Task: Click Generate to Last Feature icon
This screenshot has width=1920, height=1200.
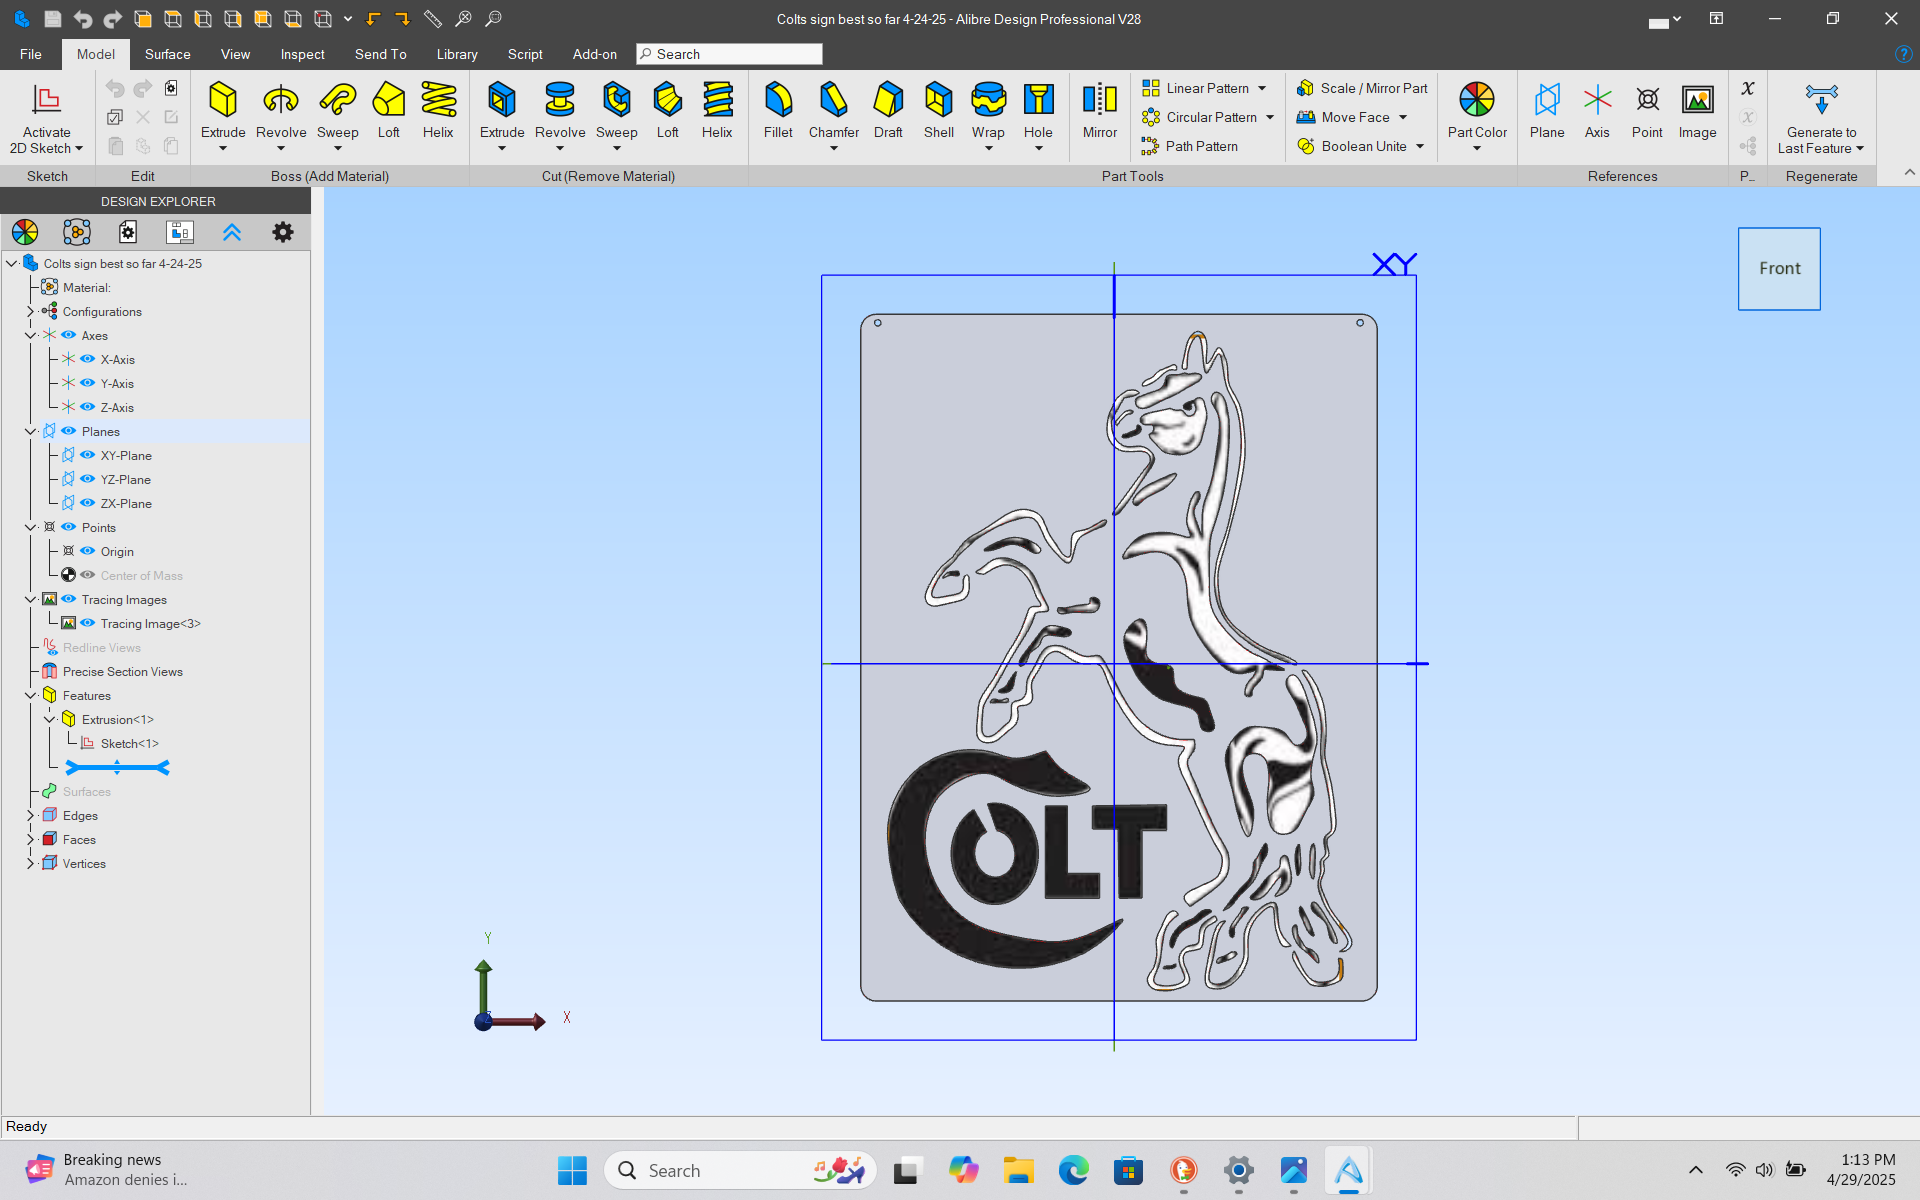Action: tap(1821, 100)
